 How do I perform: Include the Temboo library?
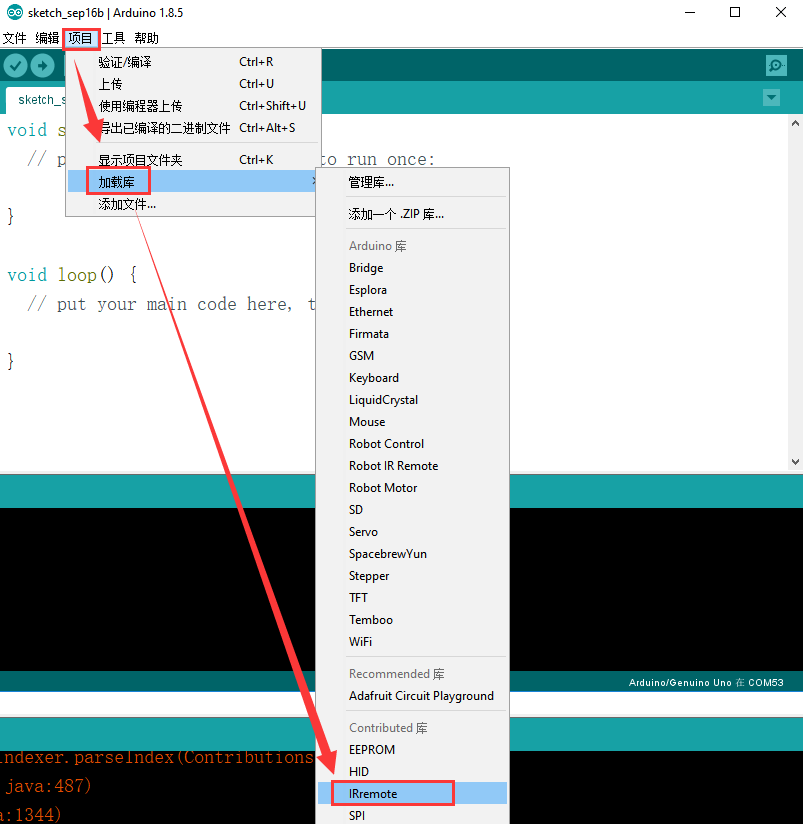coord(413,620)
